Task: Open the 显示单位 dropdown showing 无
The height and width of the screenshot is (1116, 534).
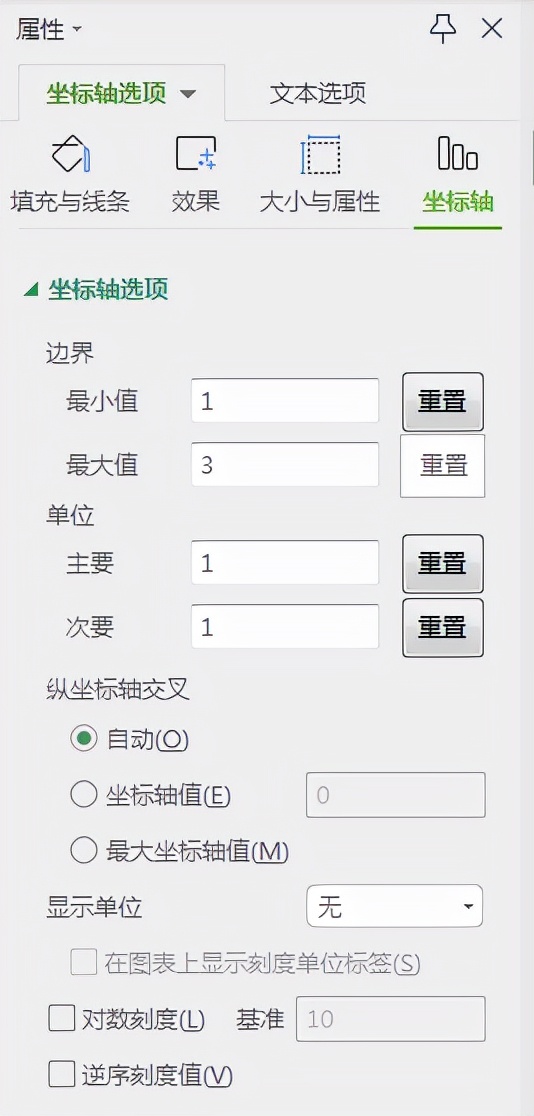Action: [394, 906]
